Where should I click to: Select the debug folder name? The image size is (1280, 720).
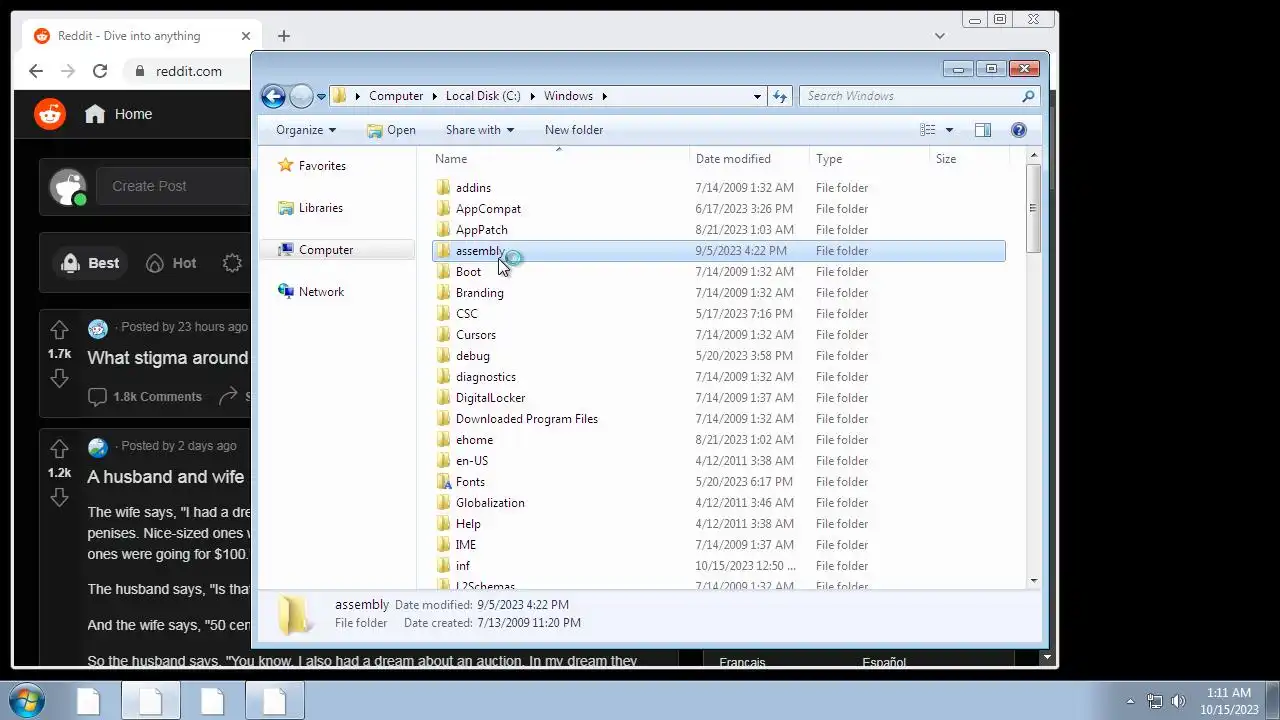coord(472,356)
